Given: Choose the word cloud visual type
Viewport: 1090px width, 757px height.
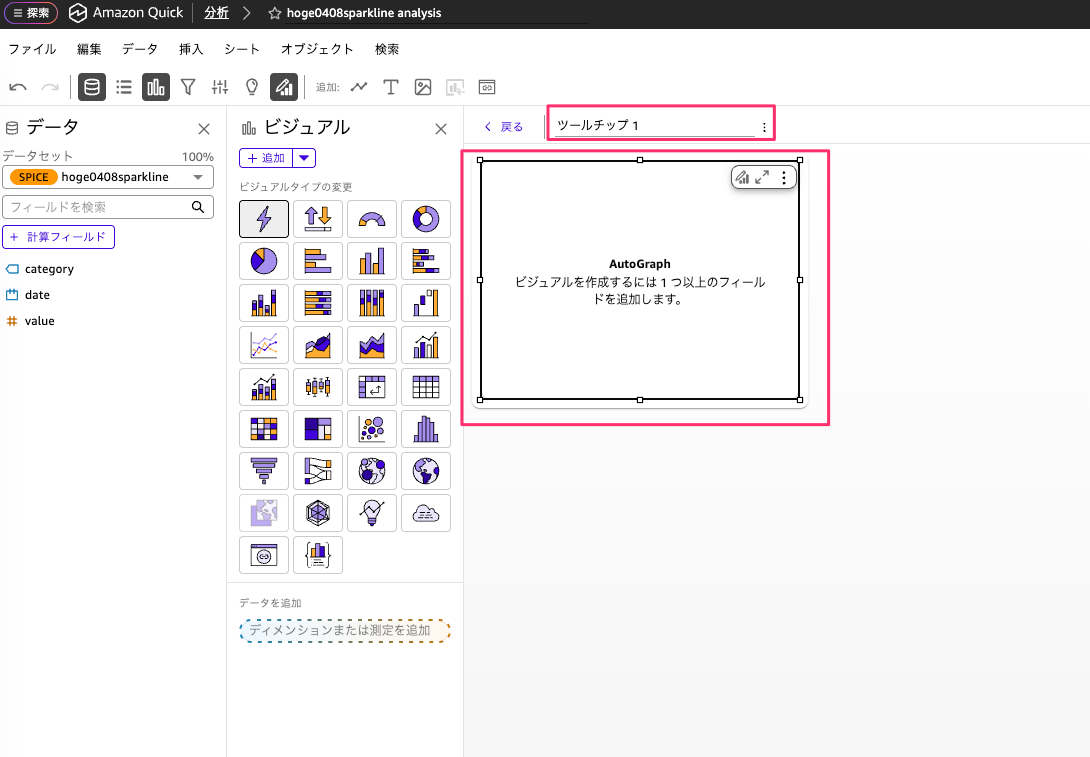Looking at the screenshot, I should tap(425, 513).
